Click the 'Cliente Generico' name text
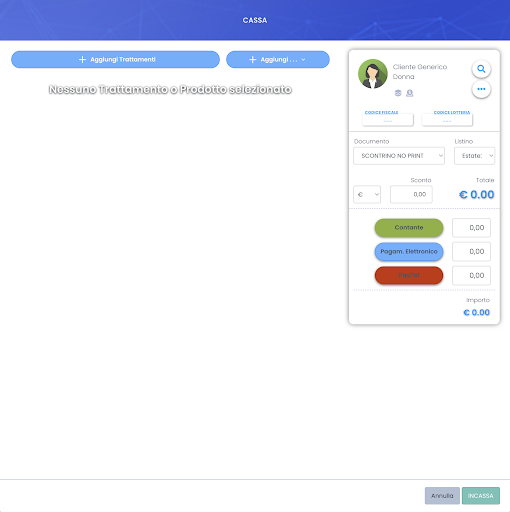510x512 pixels. (x=420, y=67)
